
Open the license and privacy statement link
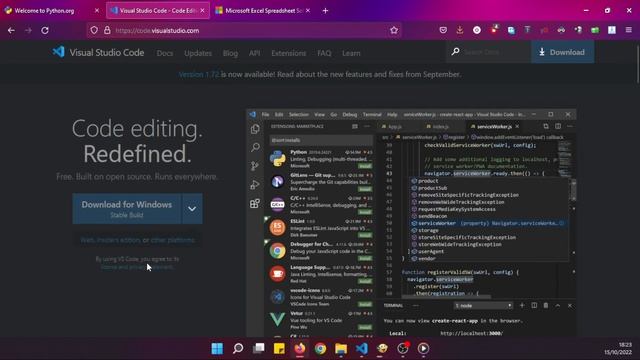pyautogui.click(x=137, y=267)
